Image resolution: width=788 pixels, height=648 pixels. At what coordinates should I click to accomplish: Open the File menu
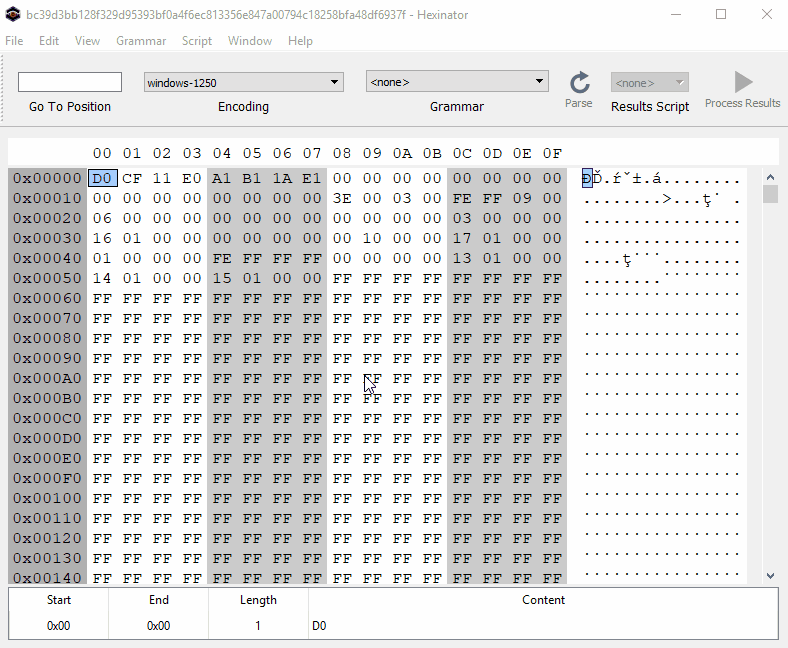[x=14, y=41]
